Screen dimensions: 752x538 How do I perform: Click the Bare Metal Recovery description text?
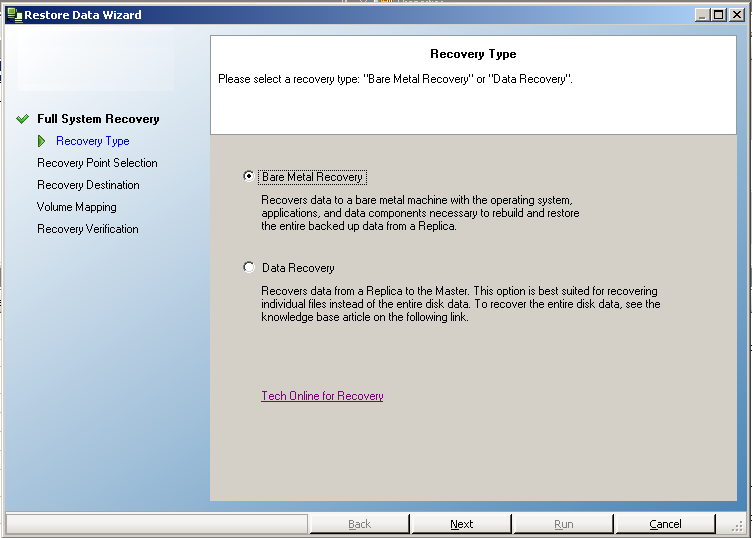[x=420, y=213]
